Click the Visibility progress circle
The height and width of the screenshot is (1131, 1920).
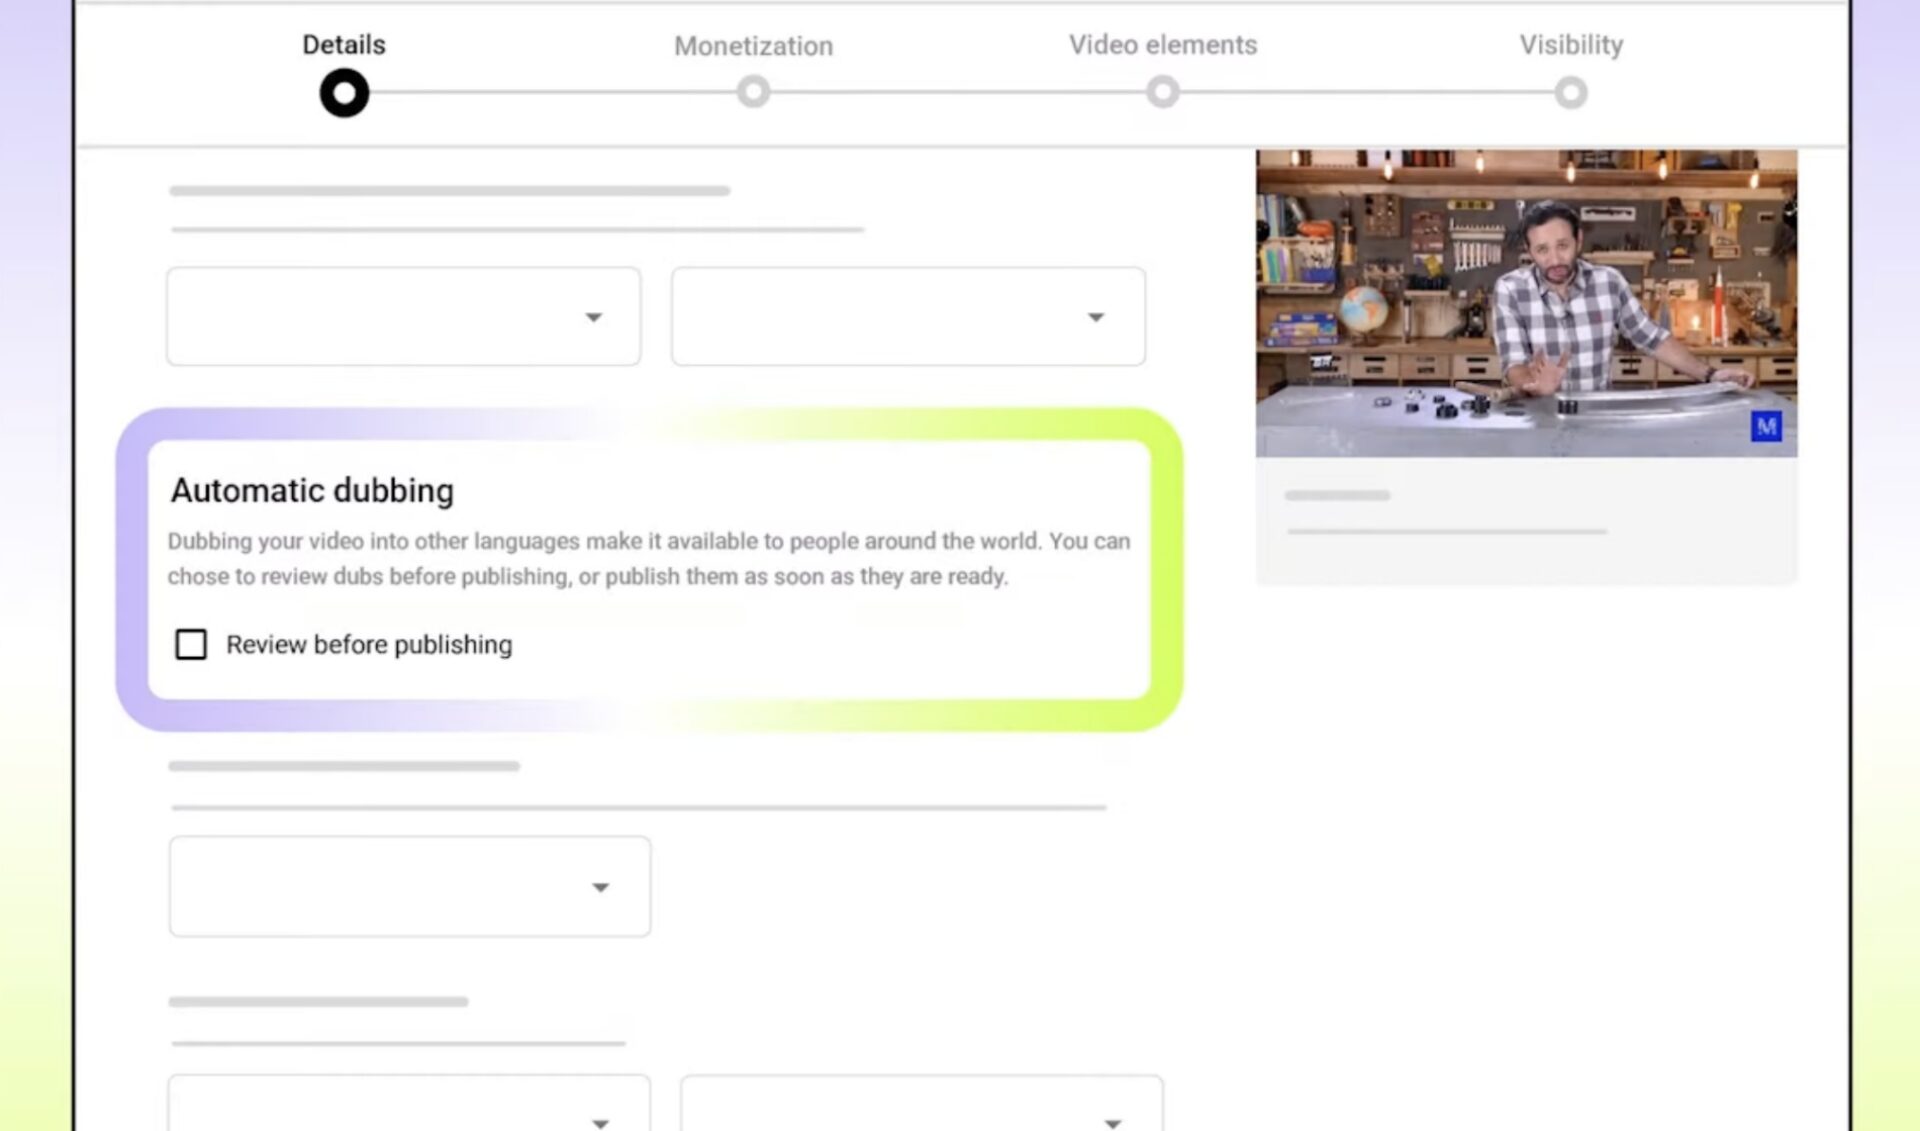click(1570, 92)
